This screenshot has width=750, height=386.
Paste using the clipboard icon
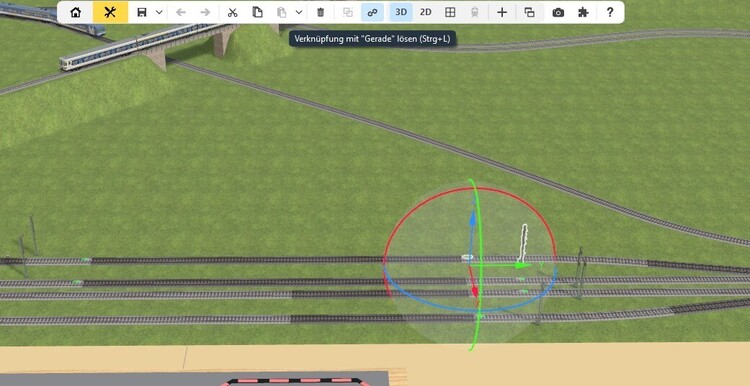[x=282, y=12]
